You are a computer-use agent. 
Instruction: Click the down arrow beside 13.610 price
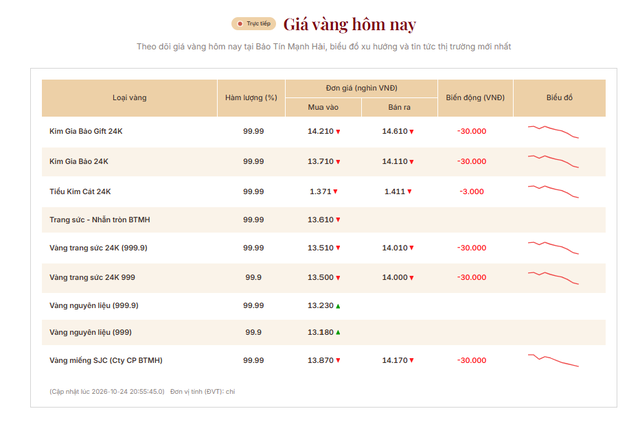[x=338, y=220]
